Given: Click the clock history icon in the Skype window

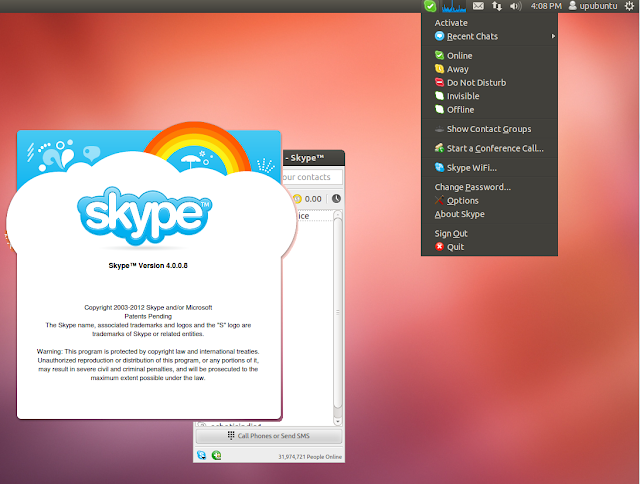Looking at the screenshot, I should click(336, 199).
